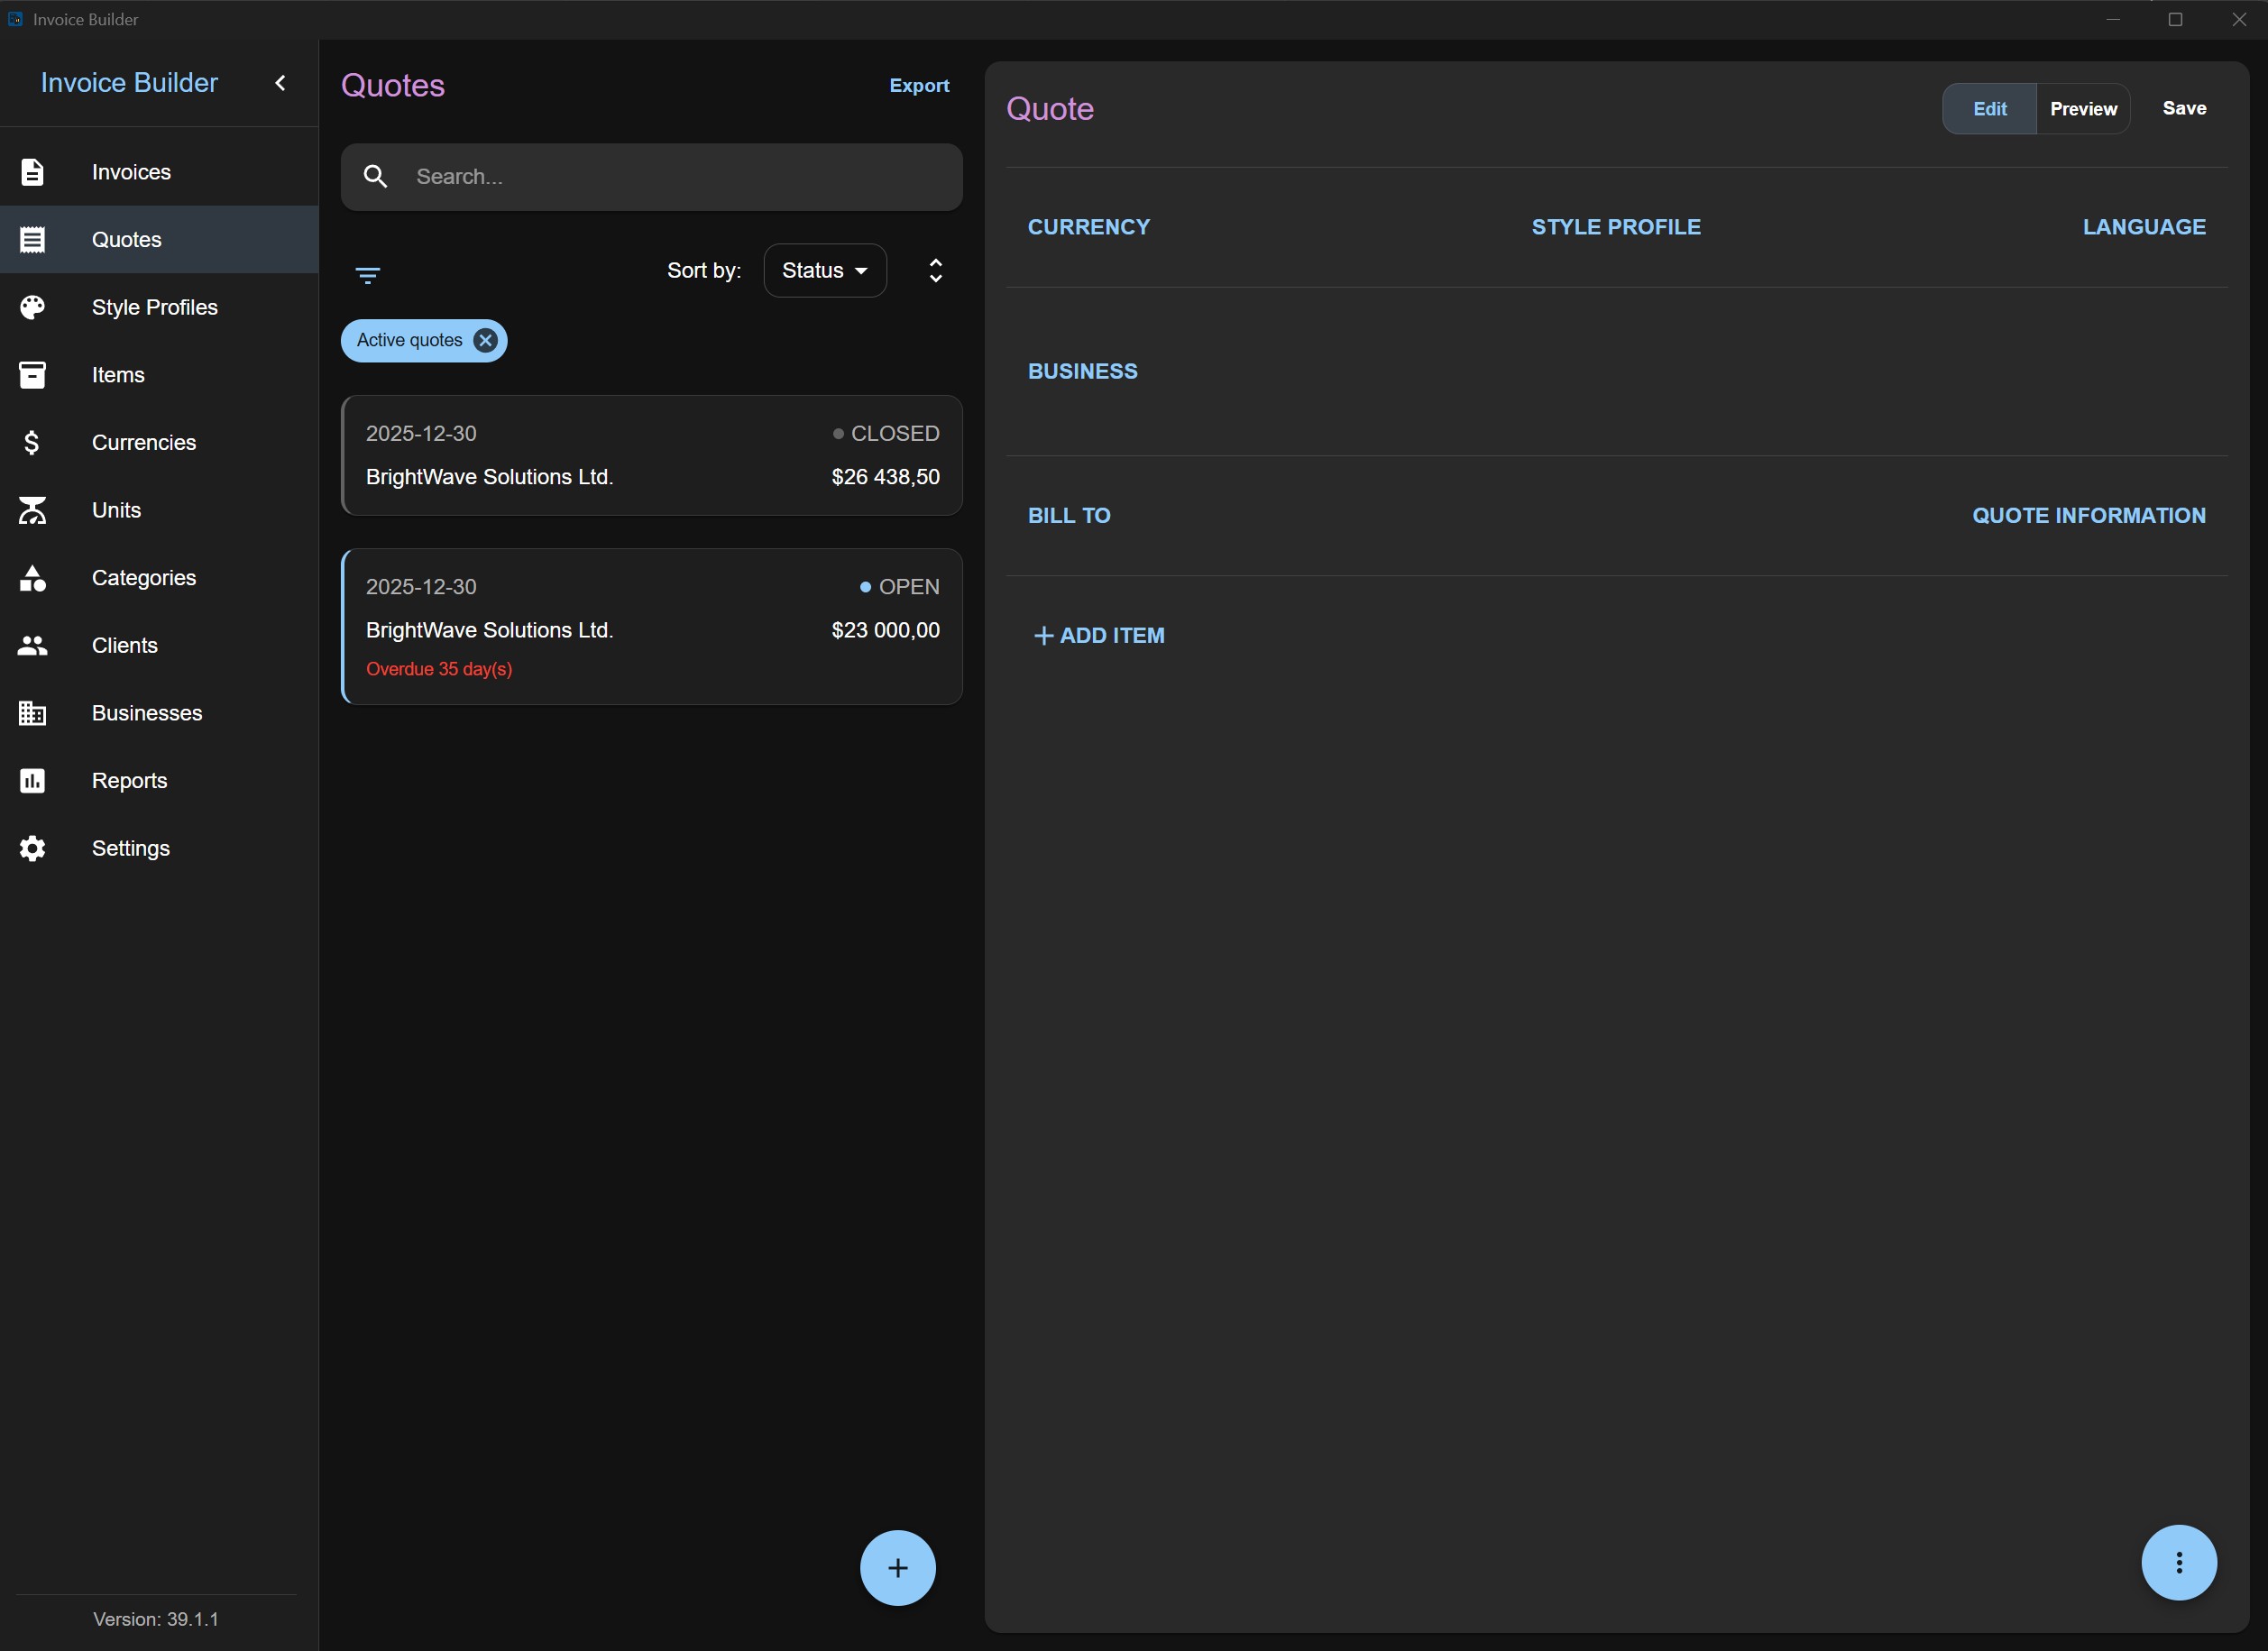This screenshot has height=1651, width=2268.
Task: Go to Style Profiles menu item
Action: [x=160, y=307]
